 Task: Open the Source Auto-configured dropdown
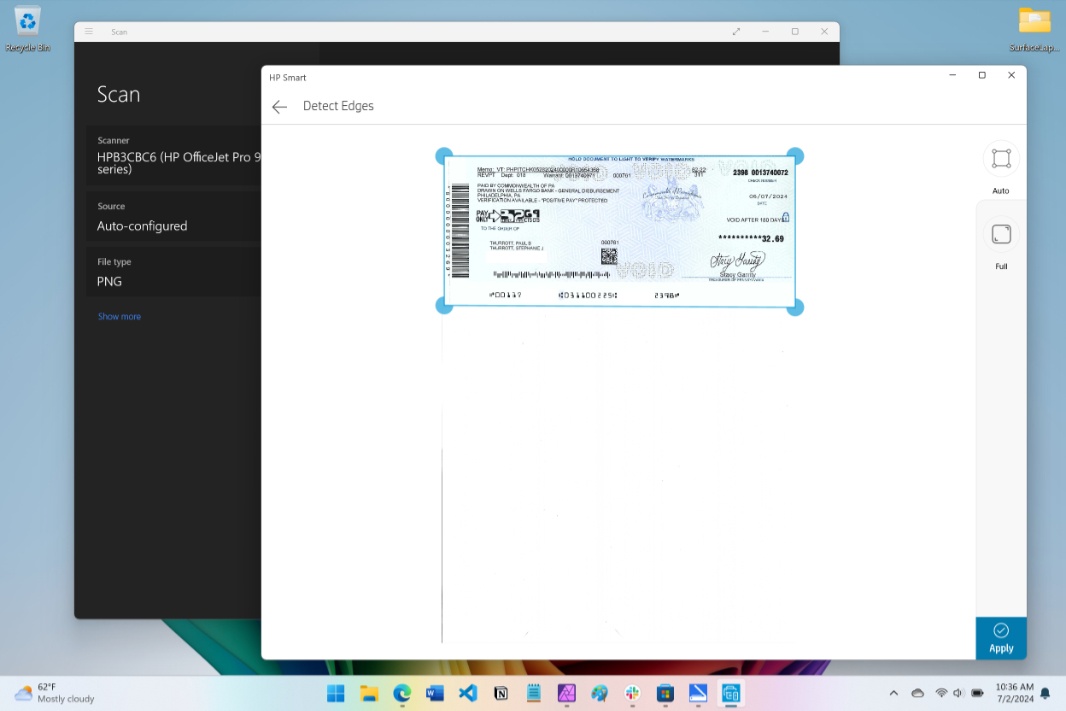click(x=177, y=217)
